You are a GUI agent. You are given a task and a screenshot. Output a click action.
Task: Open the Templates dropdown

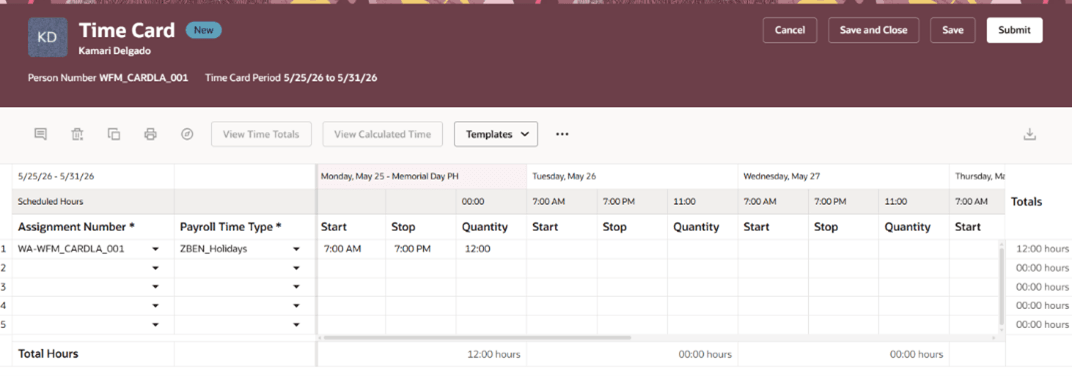tap(496, 134)
